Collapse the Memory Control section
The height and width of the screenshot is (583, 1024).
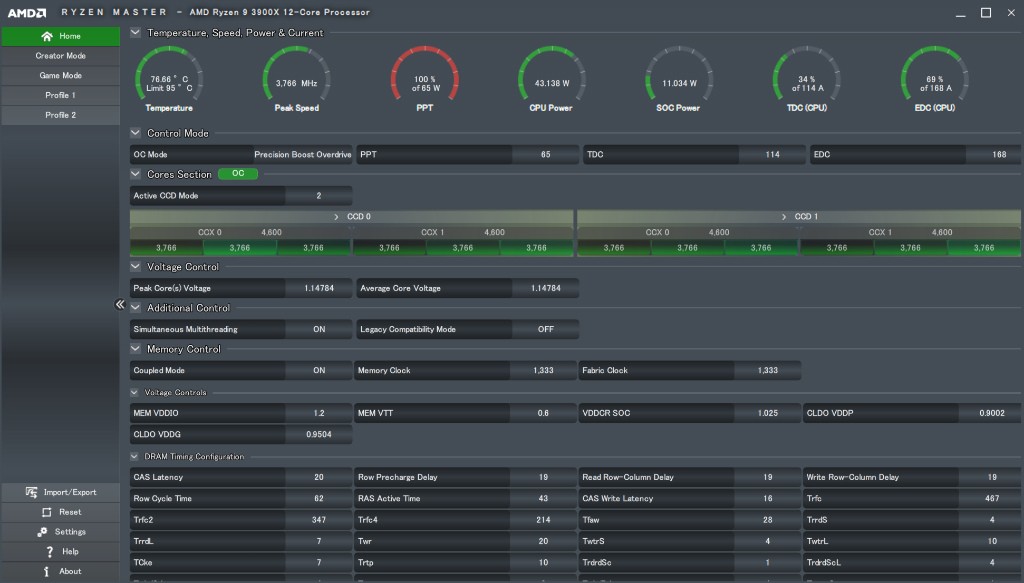tap(136, 349)
